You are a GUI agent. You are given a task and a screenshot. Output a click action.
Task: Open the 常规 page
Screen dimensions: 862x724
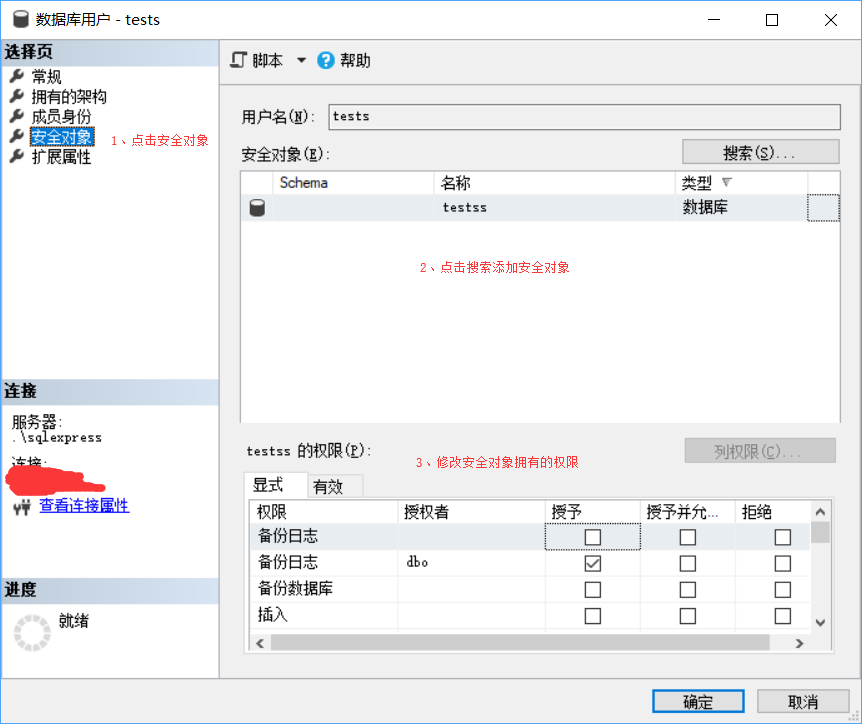click(46, 76)
